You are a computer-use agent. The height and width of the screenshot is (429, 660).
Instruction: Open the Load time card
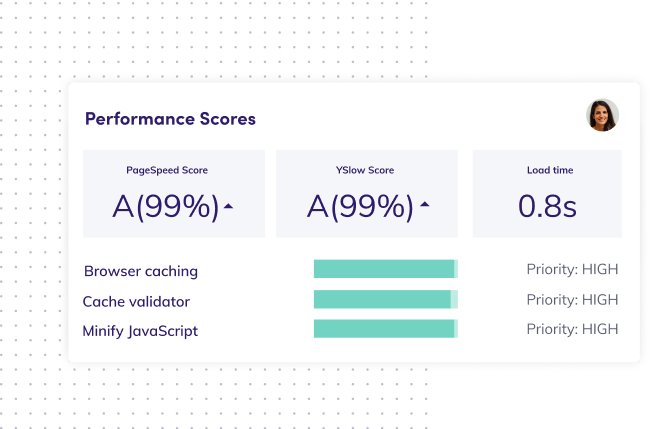pos(548,193)
